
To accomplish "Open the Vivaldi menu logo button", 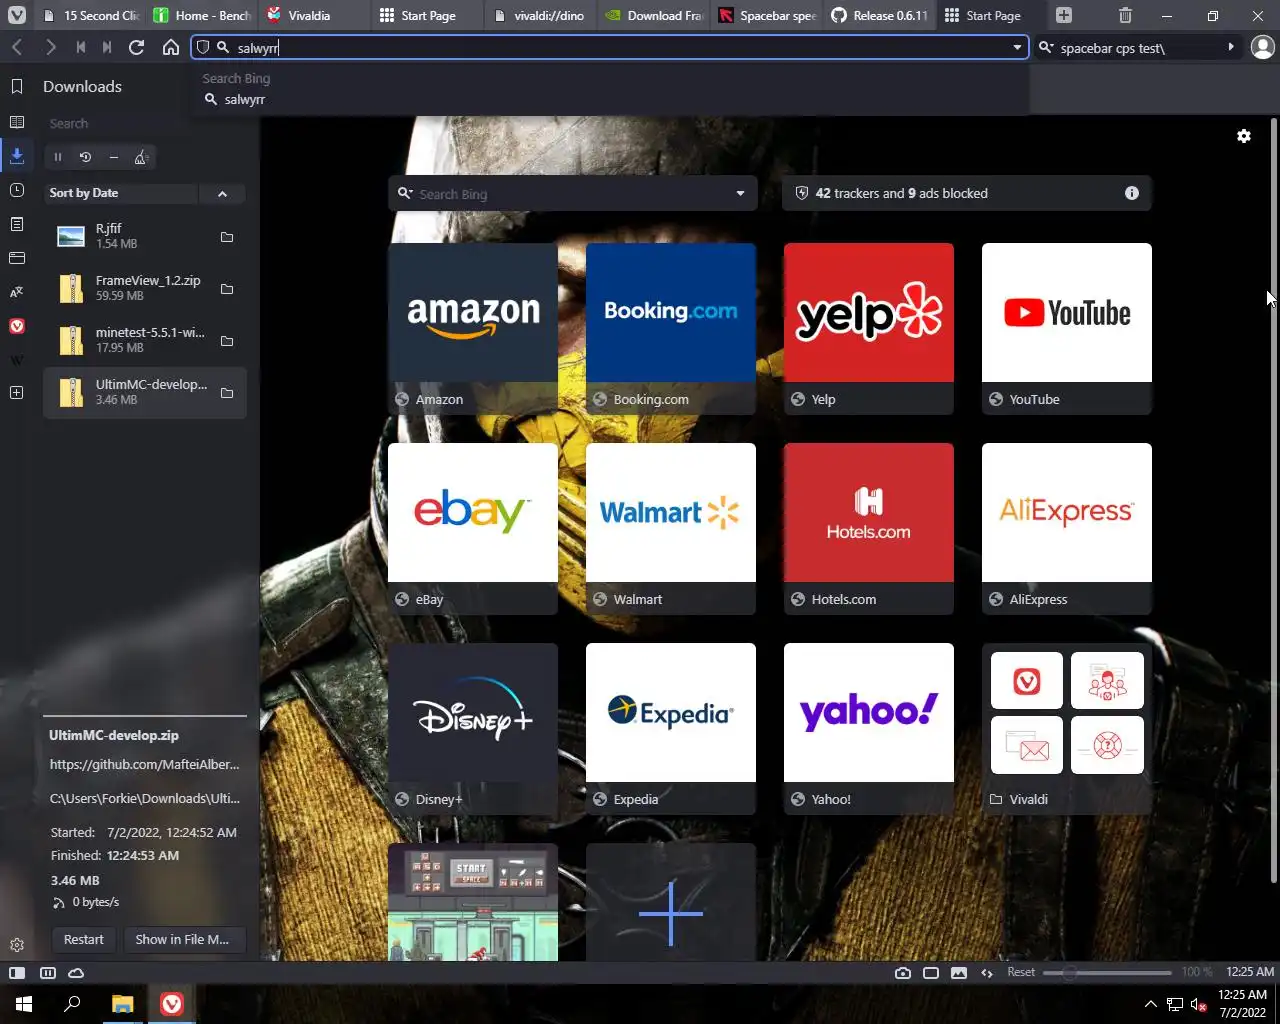I will pos(17,15).
